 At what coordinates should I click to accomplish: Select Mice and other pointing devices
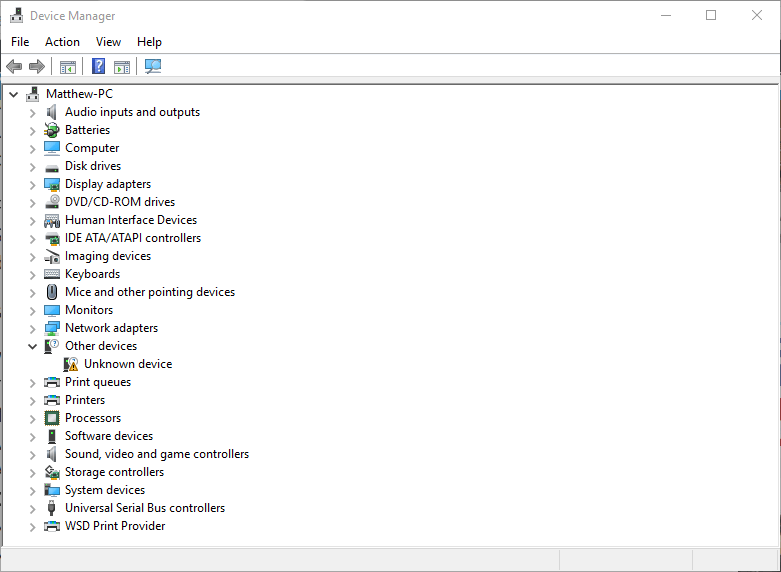click(150, 292)
